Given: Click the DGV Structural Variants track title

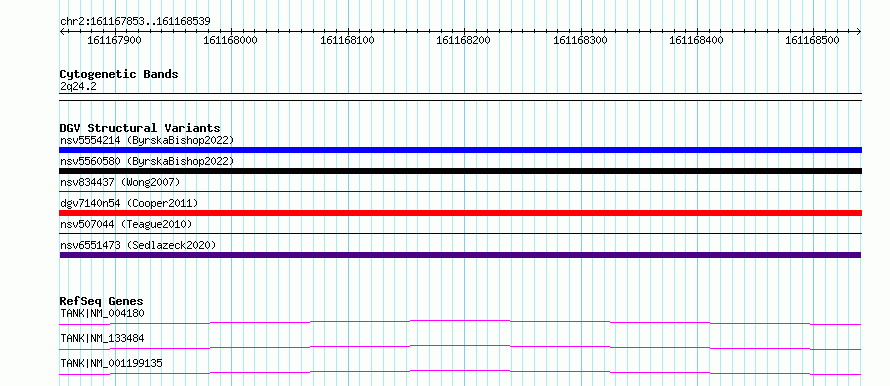Looking at the screenshot, I should tap(140, 128).
